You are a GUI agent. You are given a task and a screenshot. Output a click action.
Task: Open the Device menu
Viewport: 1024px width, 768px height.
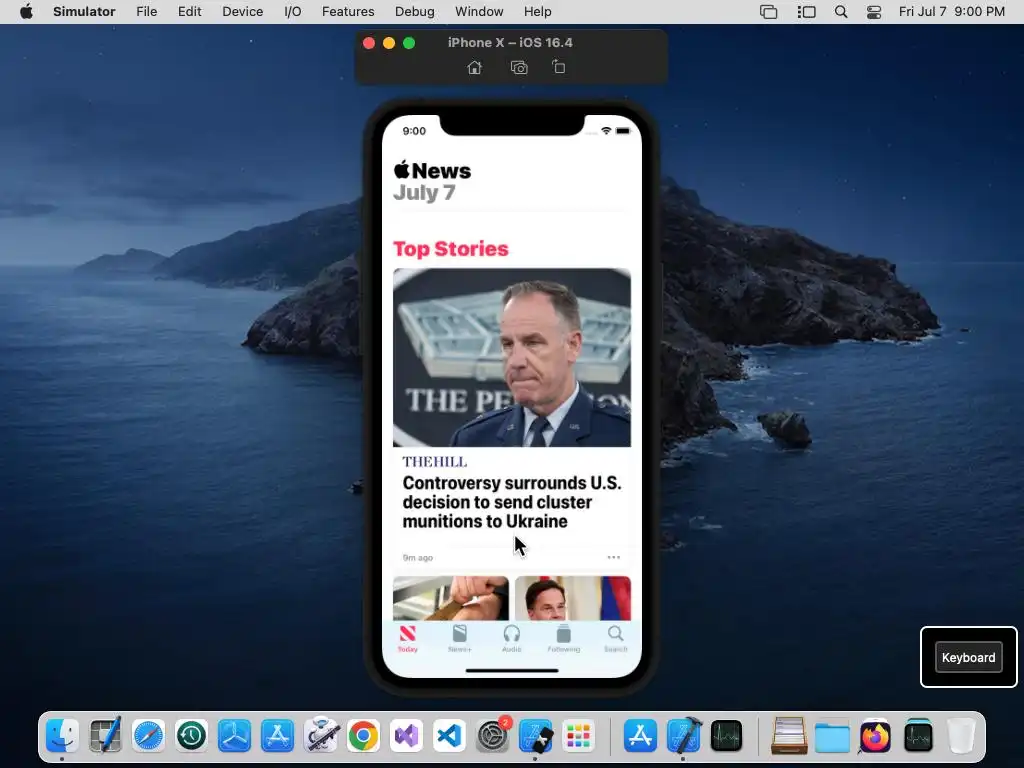(x=242, y=12)
